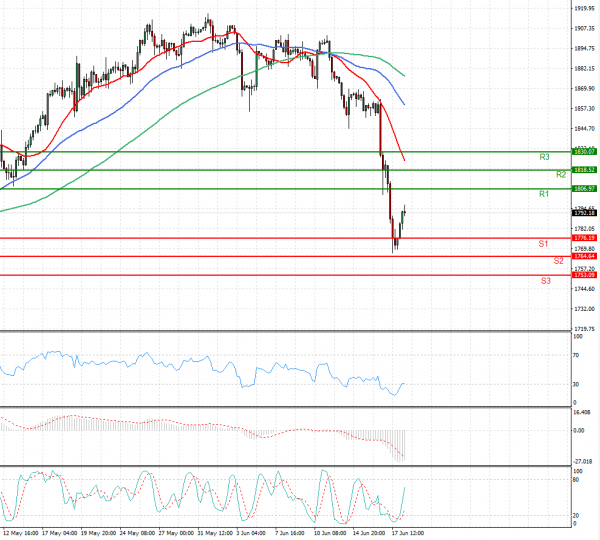Click the S3 support label
This screenshot has height=540, width=600.
tap(545, 281)
